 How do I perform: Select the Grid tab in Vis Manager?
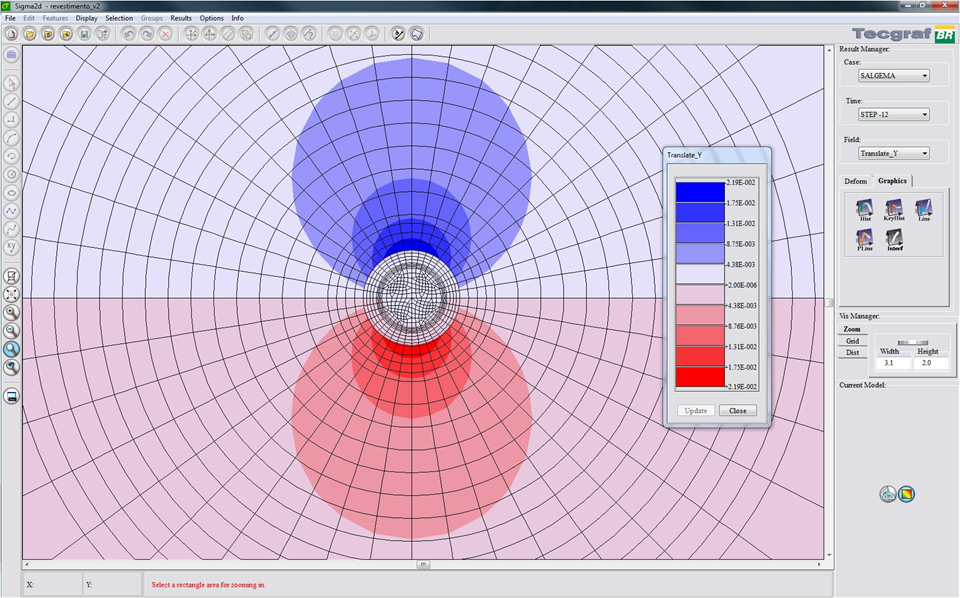pos(852,341)
